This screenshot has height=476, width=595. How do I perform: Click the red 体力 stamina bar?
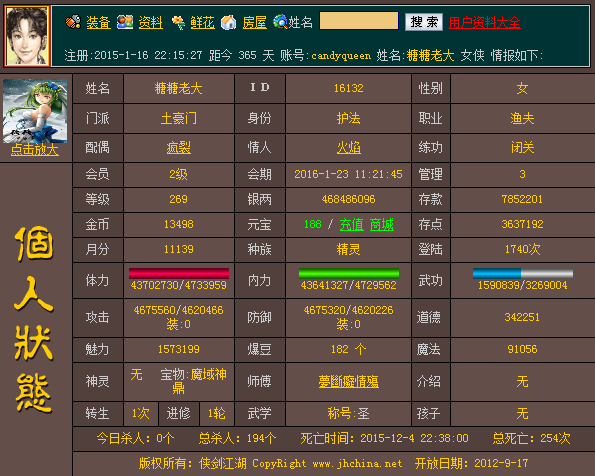tap(179, 273)
